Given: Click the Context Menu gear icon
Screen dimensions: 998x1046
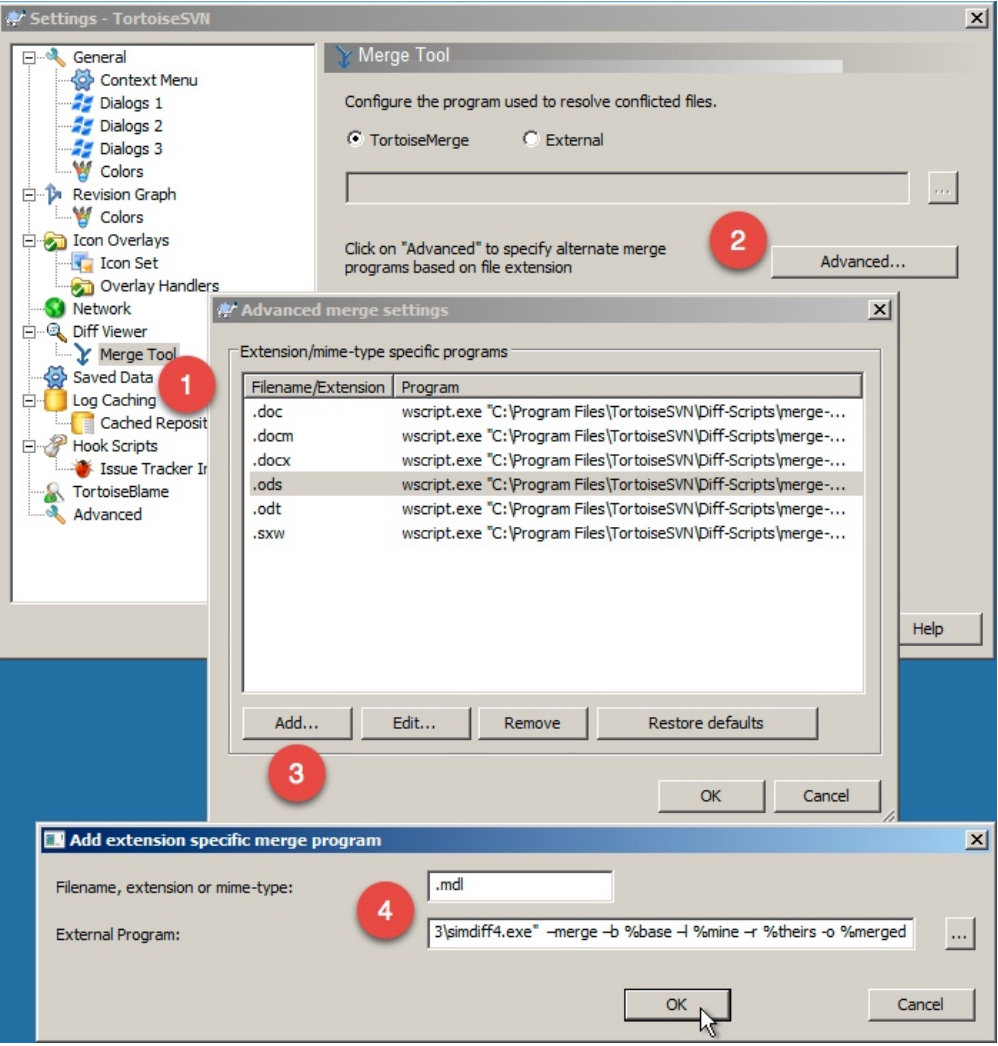Looking at the screenshot, I should (x=83, y=80).
